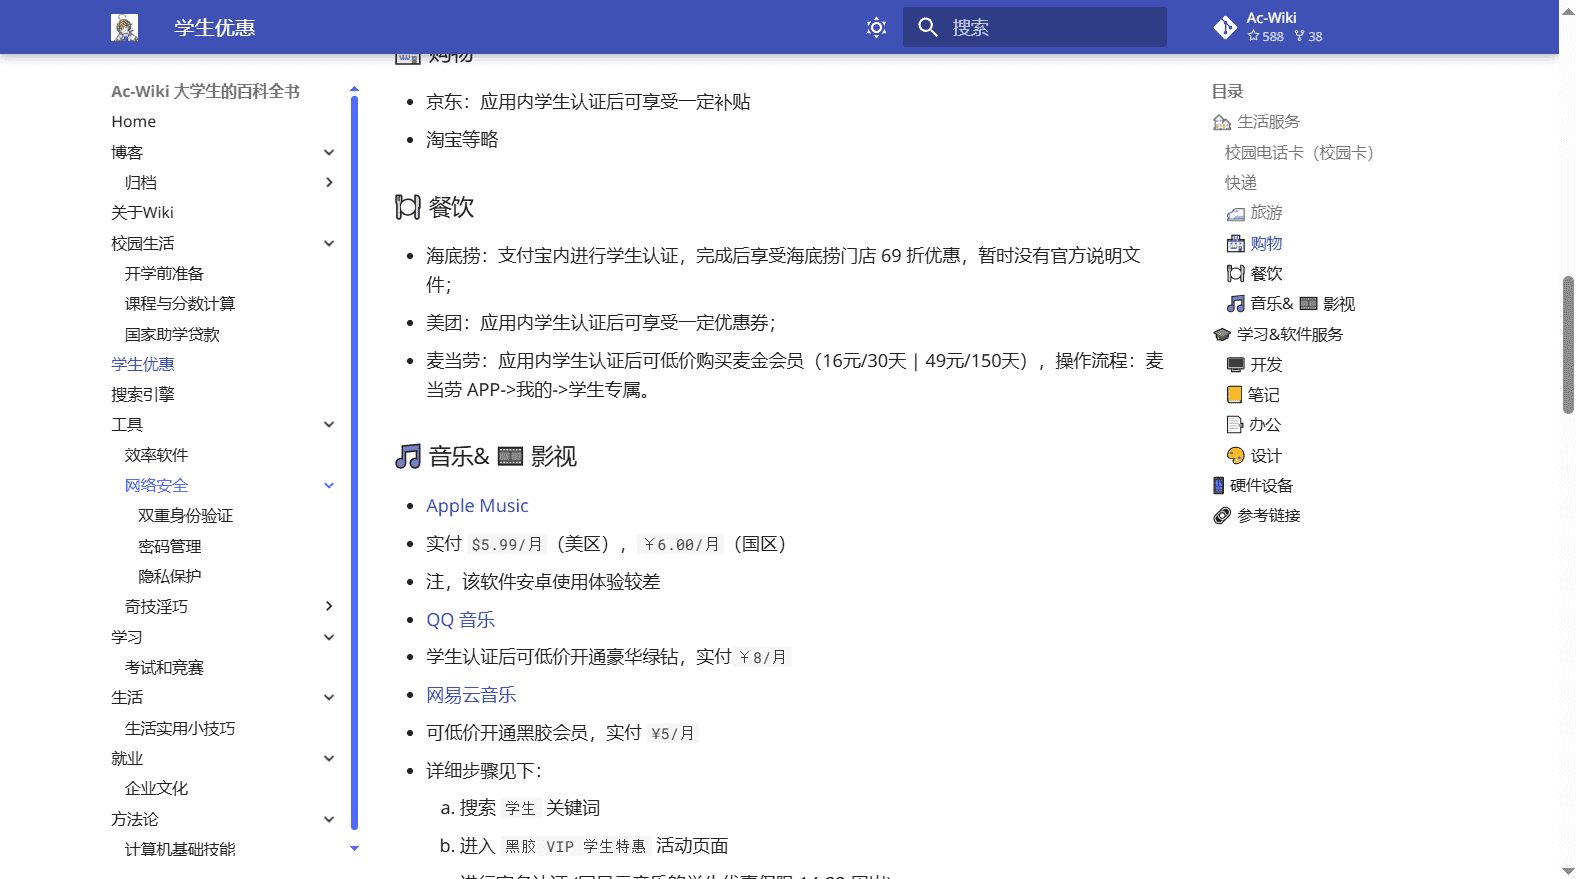Open Home in the sidebar
The width and height of the screenshot is (1576, 879).
[x=134, y=122]
